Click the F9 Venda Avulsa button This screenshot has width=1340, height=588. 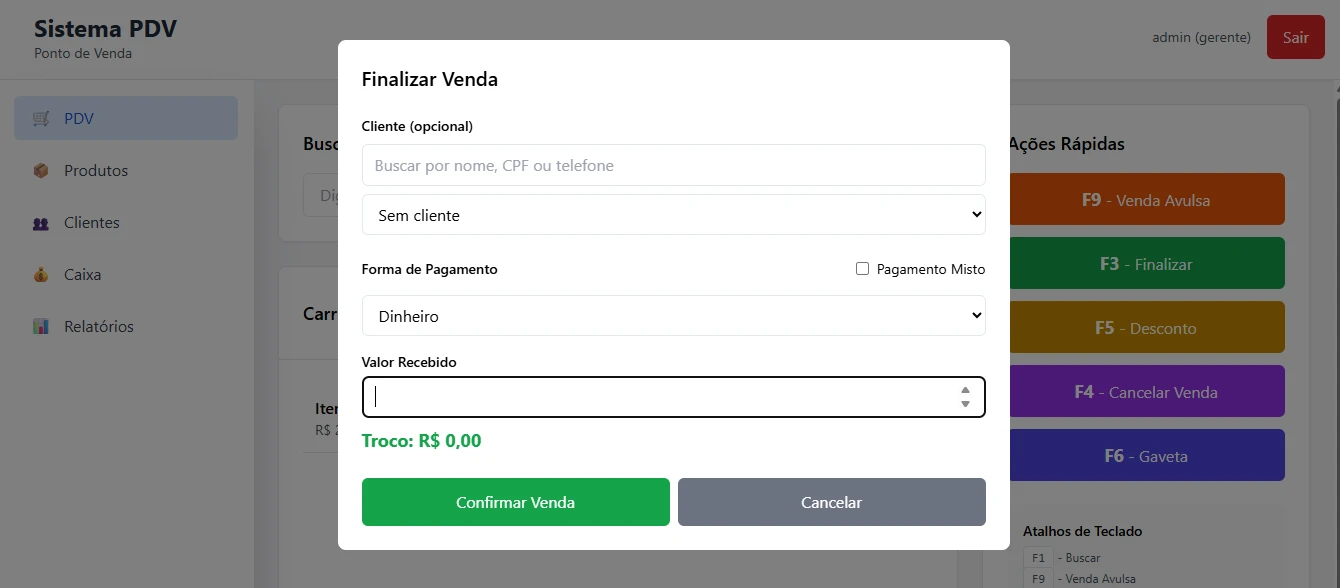click(x=1146, y=200)
